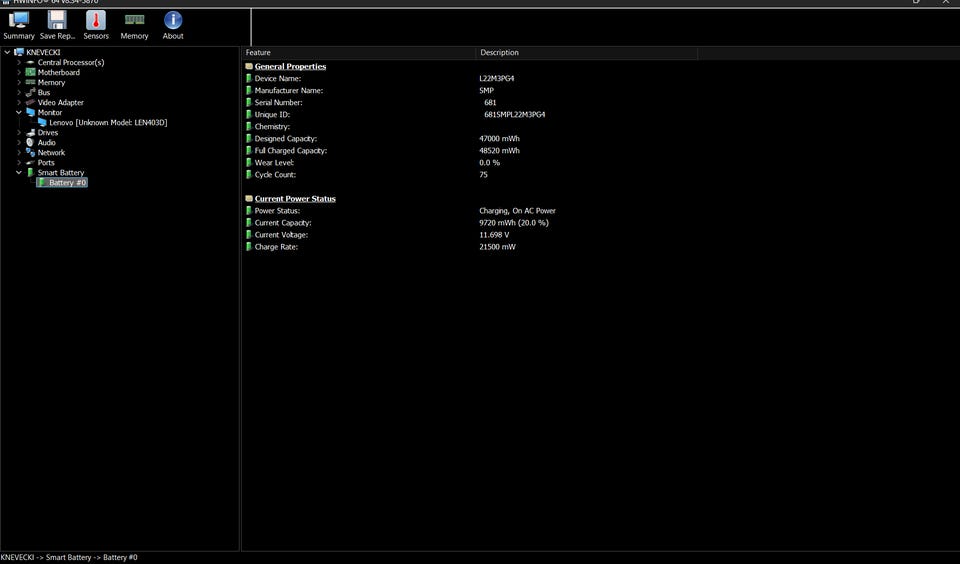Viewport: 960px width, 564px height.
Task: Expand the Video Adapter node
Action: pos(19,102)
